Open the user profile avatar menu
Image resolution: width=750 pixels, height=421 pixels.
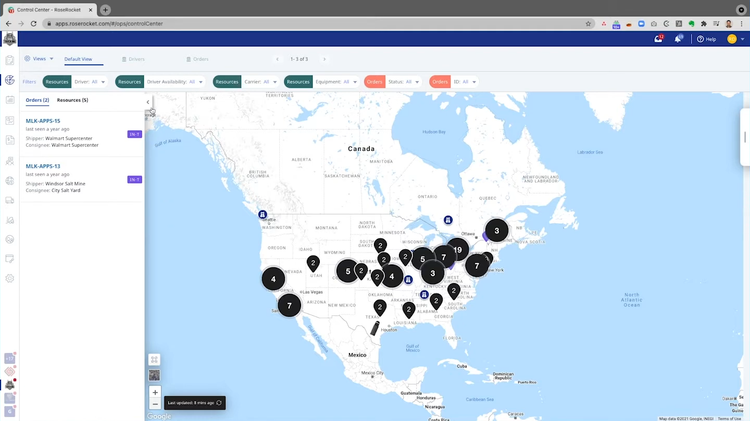(x=732, y=38)
